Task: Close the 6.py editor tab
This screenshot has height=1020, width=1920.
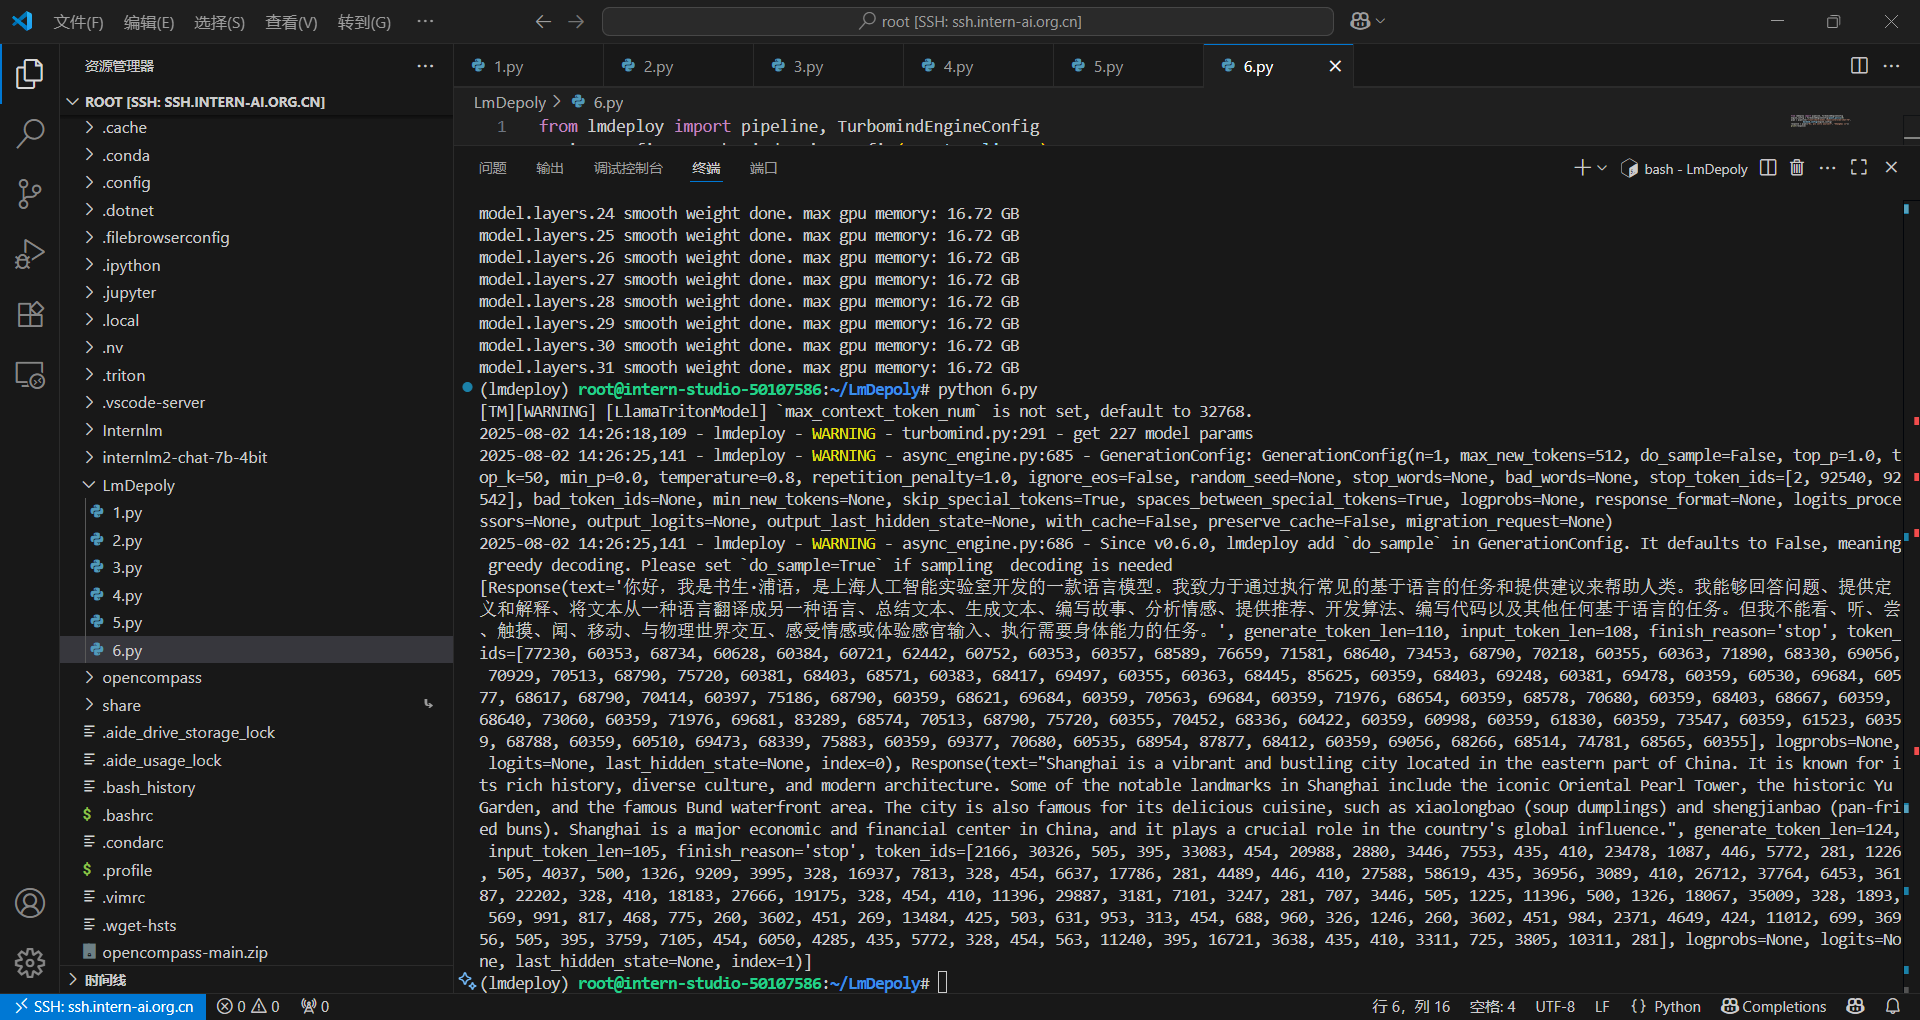Action: click(x=1335, y=66)
